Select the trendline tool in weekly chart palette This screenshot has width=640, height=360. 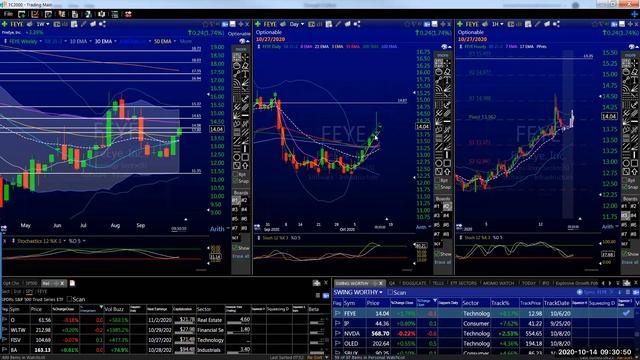pyautogui.click(x=237, y=74)
